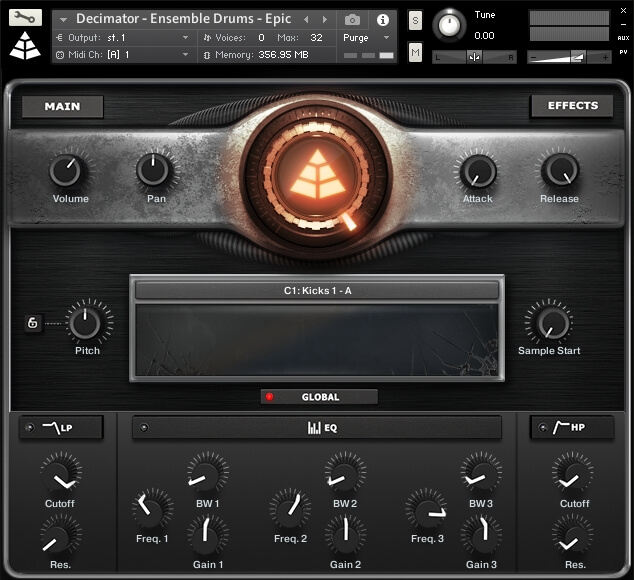Click the HP Res. knob

(573, 535)
